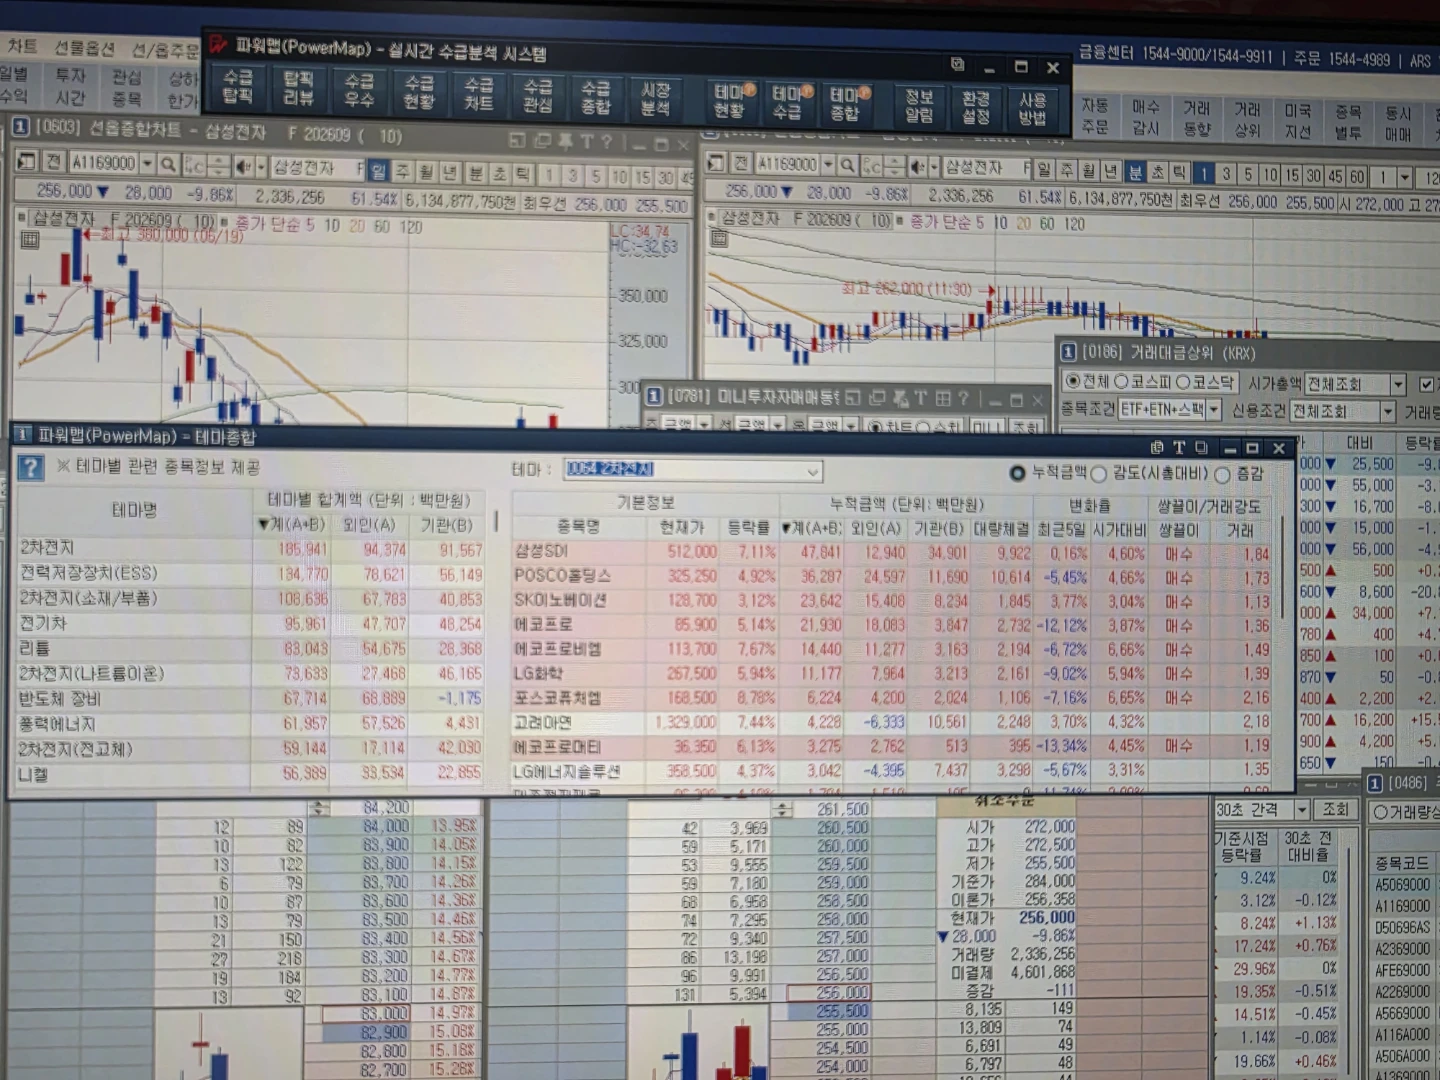Select the 증감 radio button
Viewport: 1440px width, 1080px height.
(x=1222, y=474)
